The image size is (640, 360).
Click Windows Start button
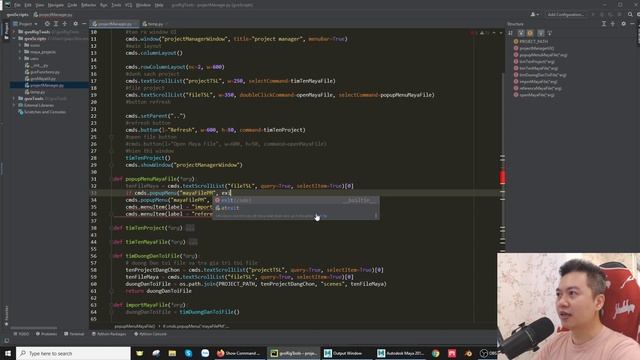click(x=7, y=353)
